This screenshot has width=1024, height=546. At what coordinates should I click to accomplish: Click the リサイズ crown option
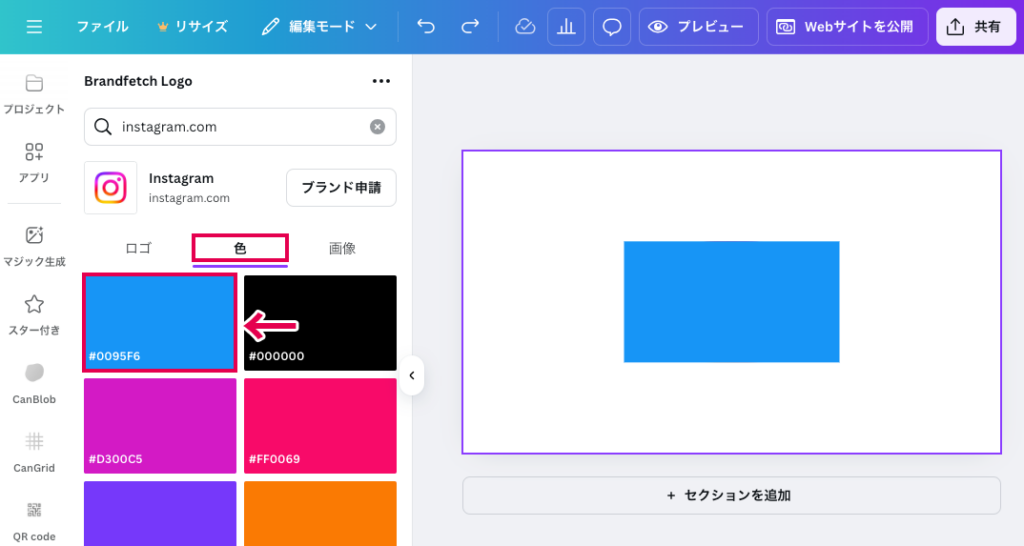pos(193,27)
